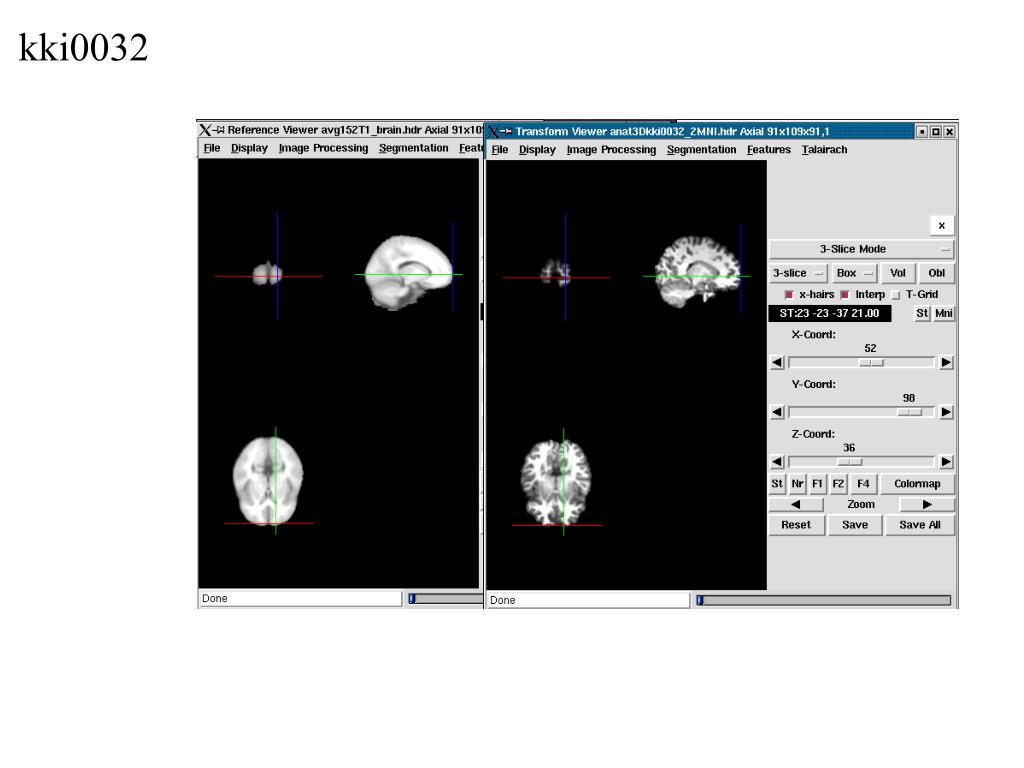Image resolution: width=1024 pixels, height=768 pixels.
Task: Click the Y-Coord right arrow
Action: tap(946, 412)
